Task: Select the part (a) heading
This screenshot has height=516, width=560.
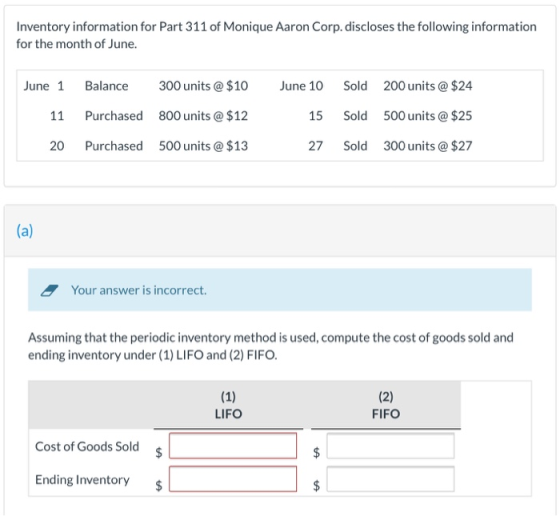Action: coord(25,231)
